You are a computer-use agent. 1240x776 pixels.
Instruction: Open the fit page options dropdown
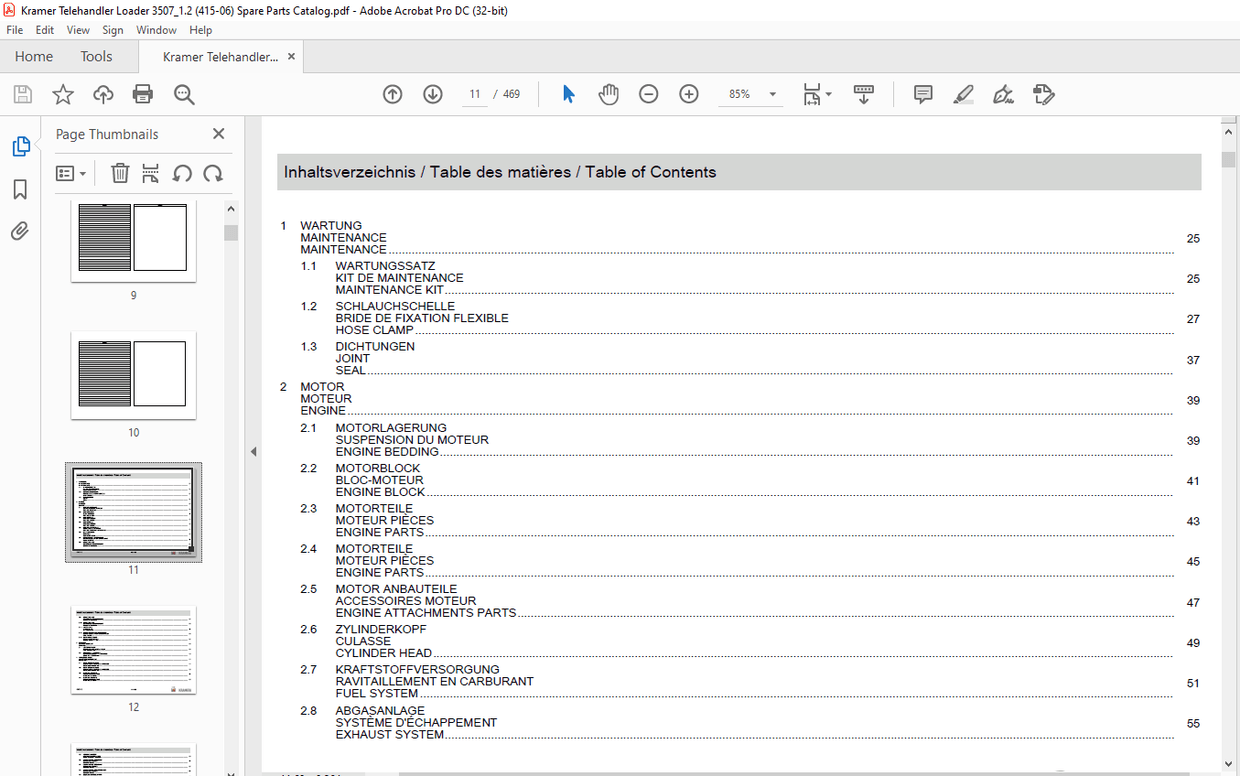[817, 94]
